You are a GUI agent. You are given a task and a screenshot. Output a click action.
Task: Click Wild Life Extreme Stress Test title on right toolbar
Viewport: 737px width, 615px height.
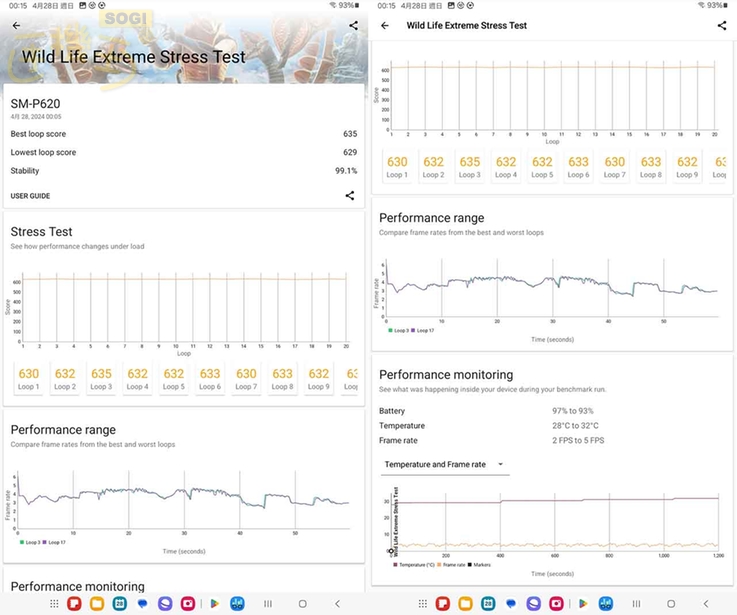[466, 25]
